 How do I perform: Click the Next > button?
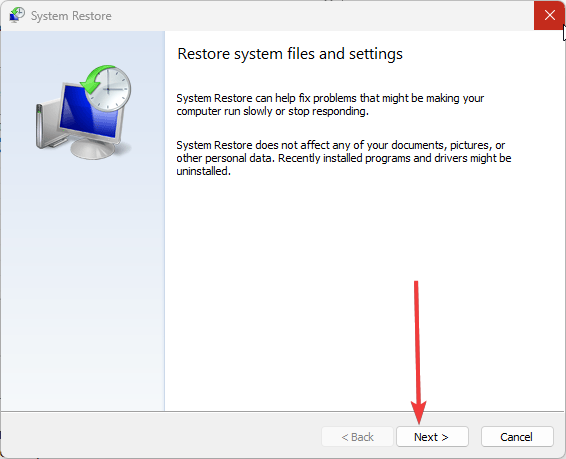(x=432, y=437)
